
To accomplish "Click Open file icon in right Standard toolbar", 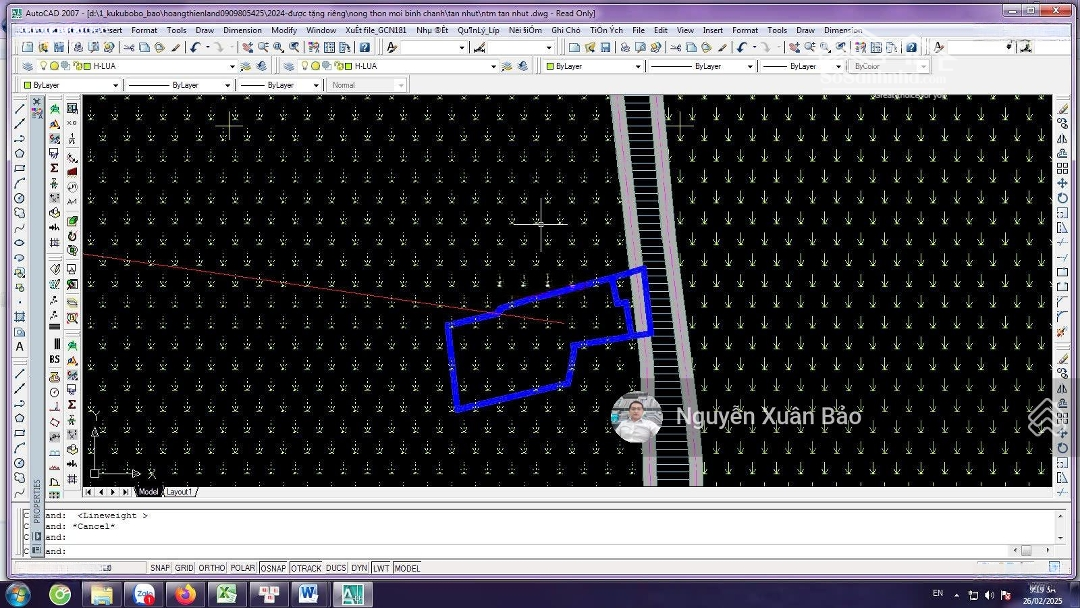I will point(590,47).
